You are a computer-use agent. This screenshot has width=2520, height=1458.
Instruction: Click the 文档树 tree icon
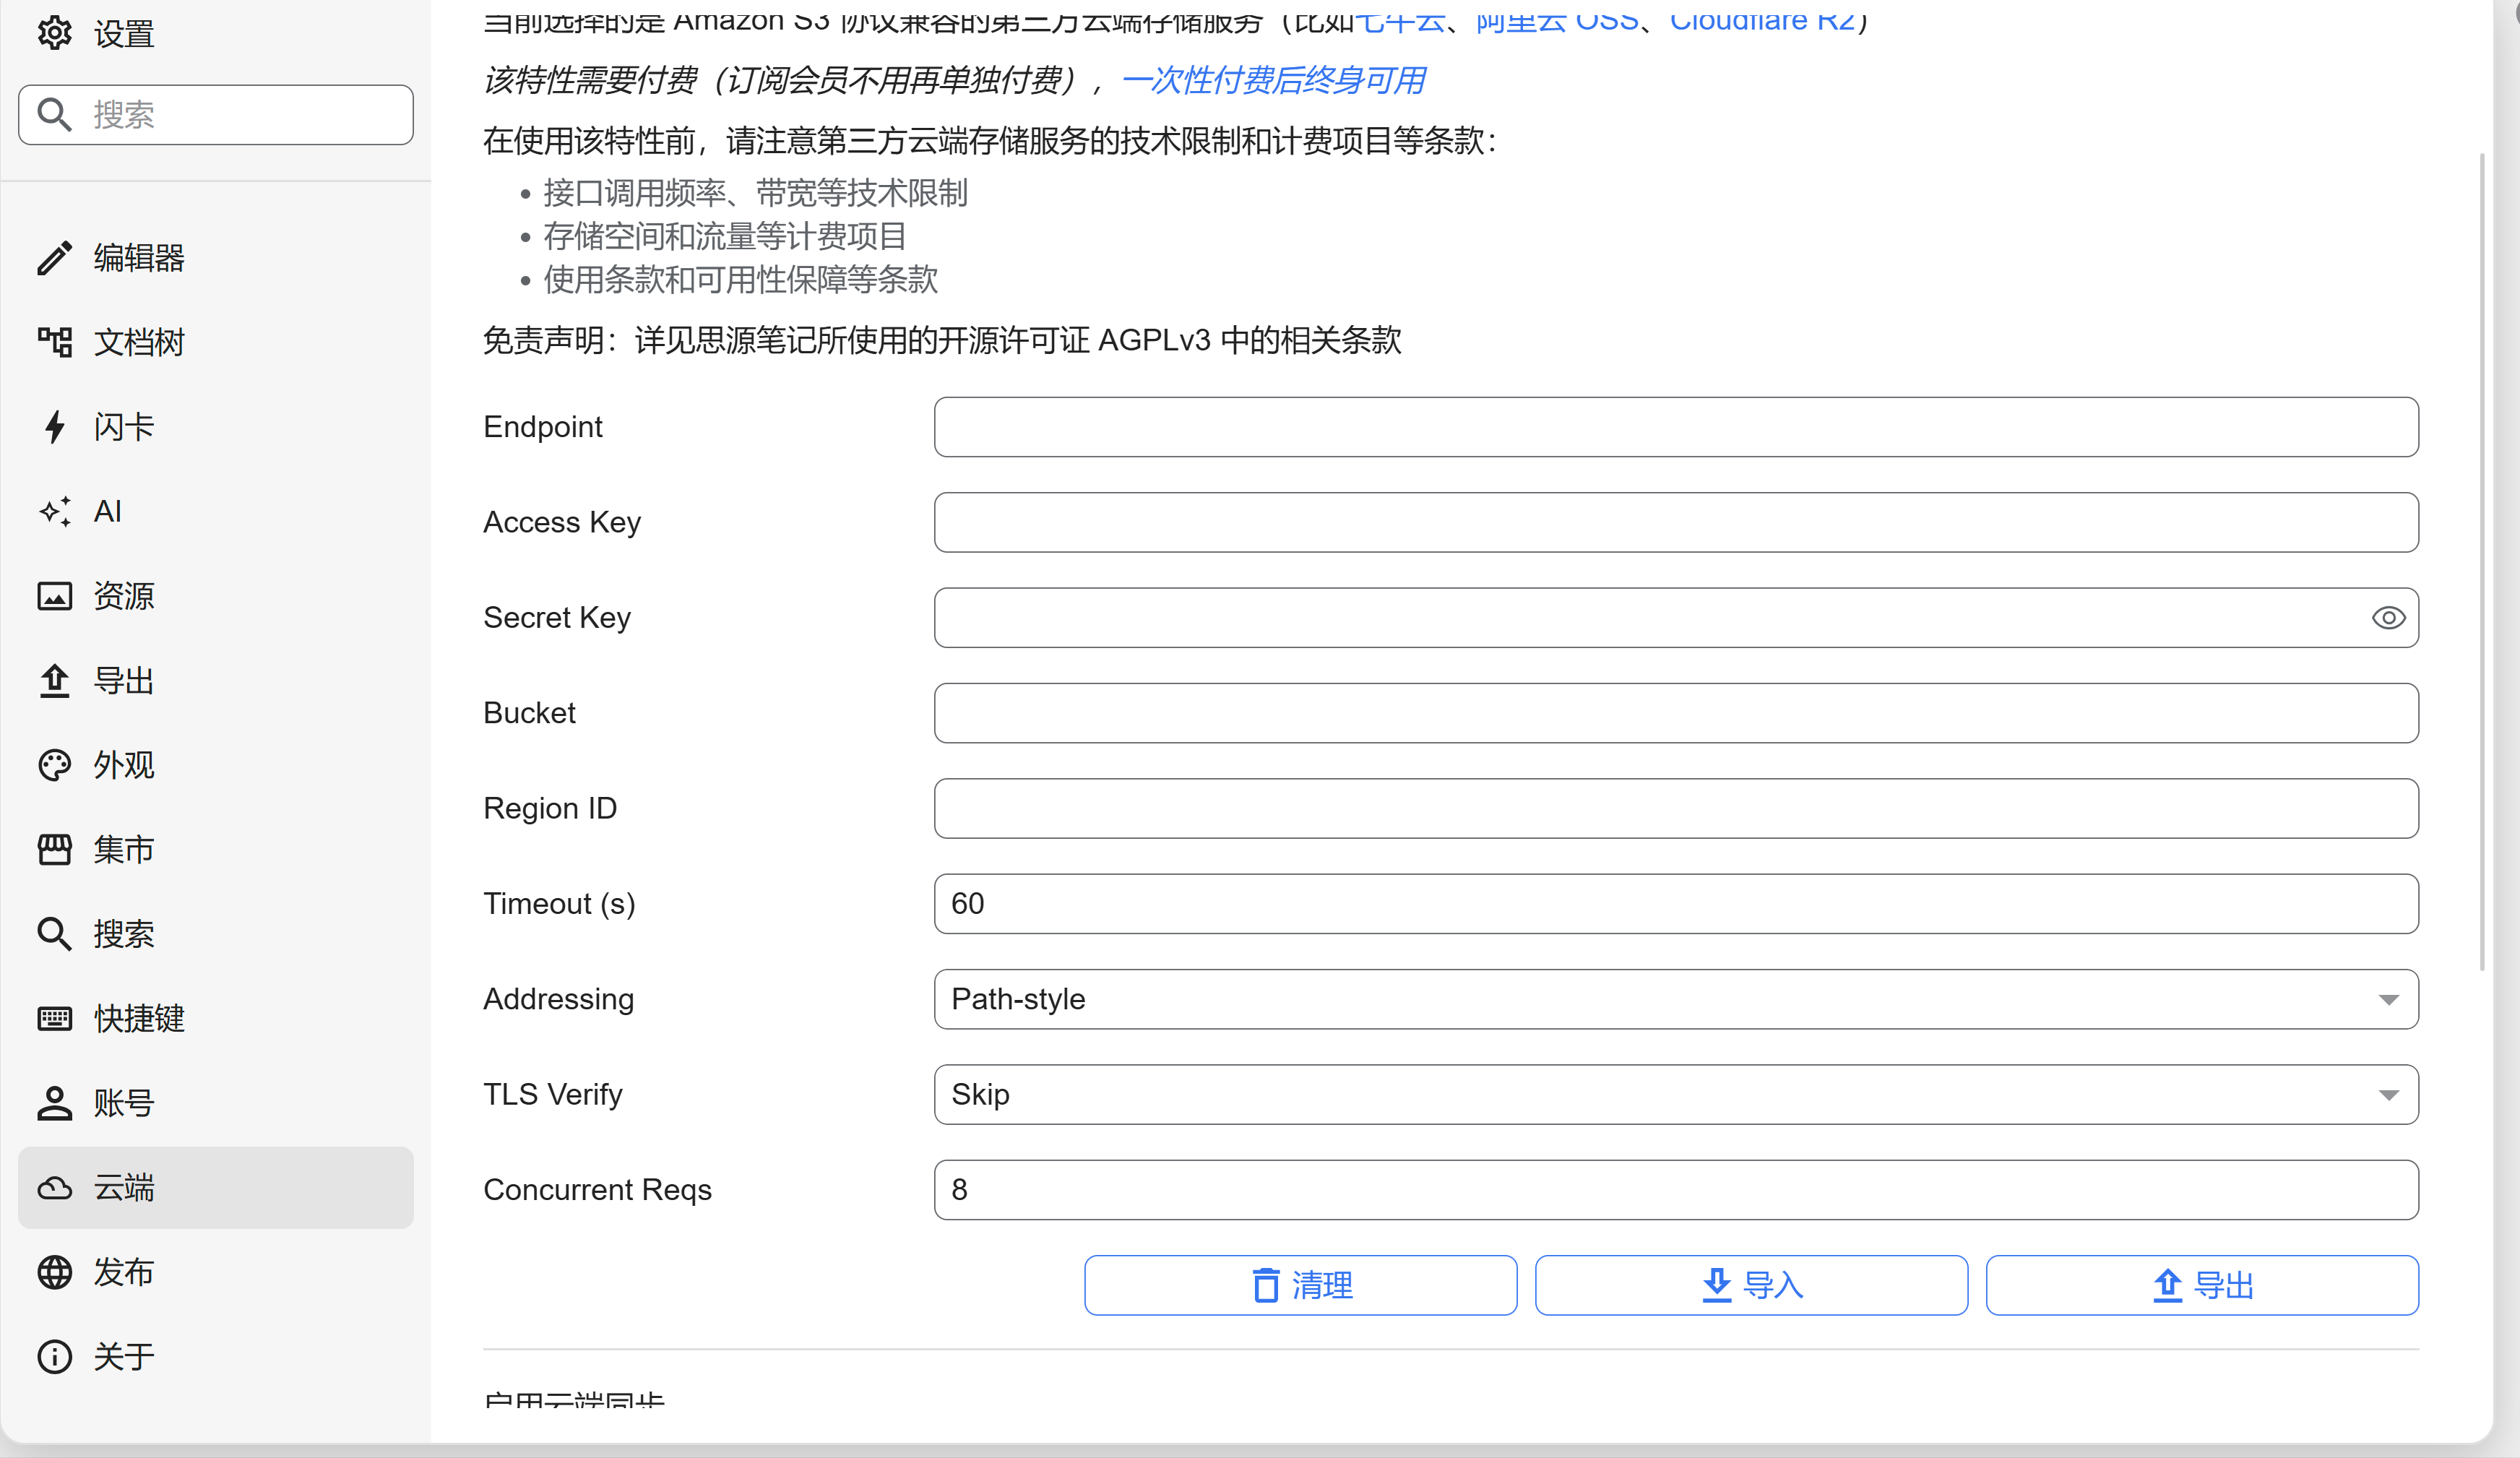(55, 342)
